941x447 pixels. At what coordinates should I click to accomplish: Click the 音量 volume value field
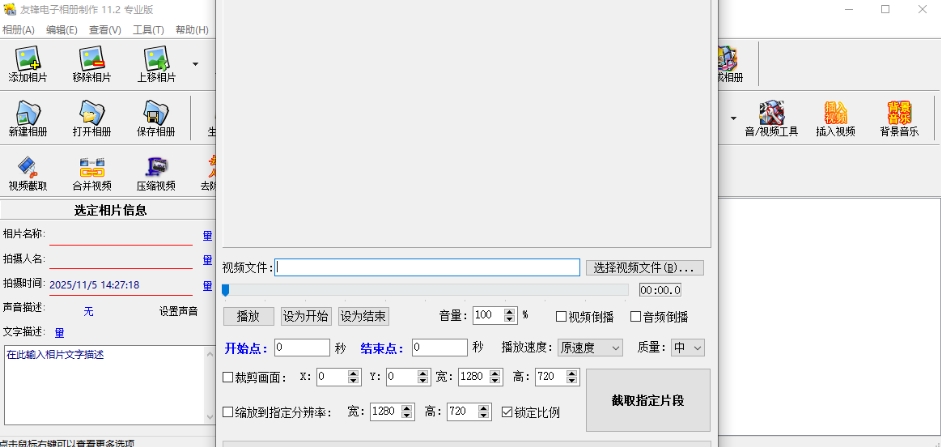[x=489, y=315]
